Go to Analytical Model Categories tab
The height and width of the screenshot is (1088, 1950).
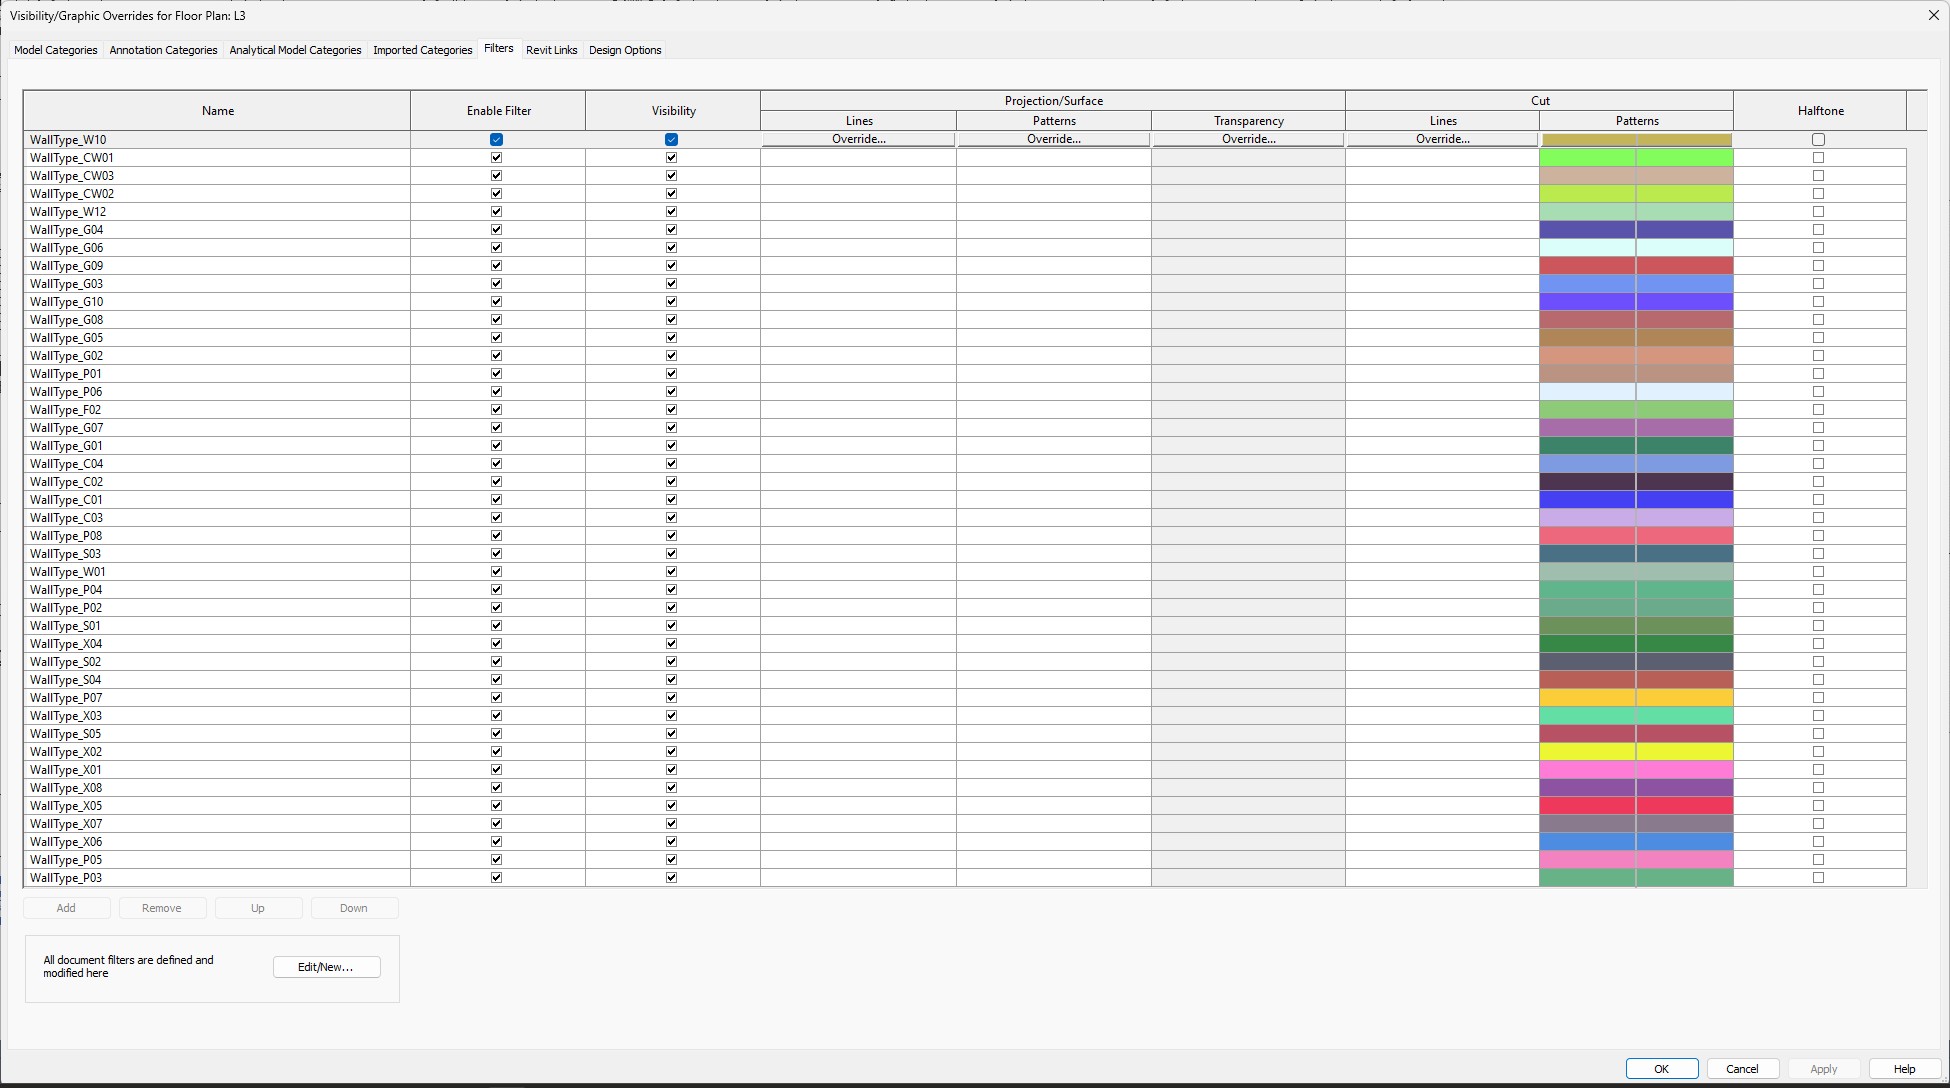295,50
